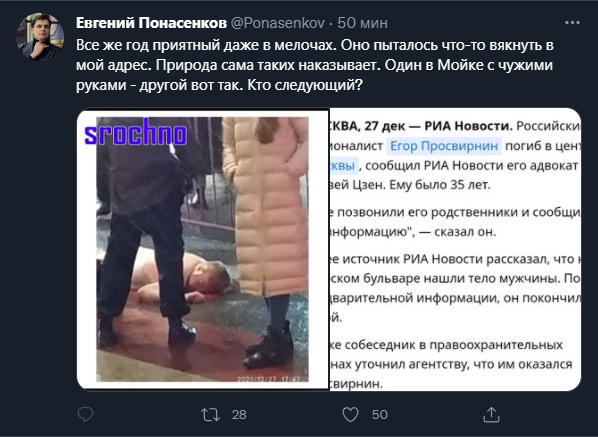Viewport: 598px width, 437px height.
Task: Open the three-dot more options menu
Action: [x=572, y=23]
